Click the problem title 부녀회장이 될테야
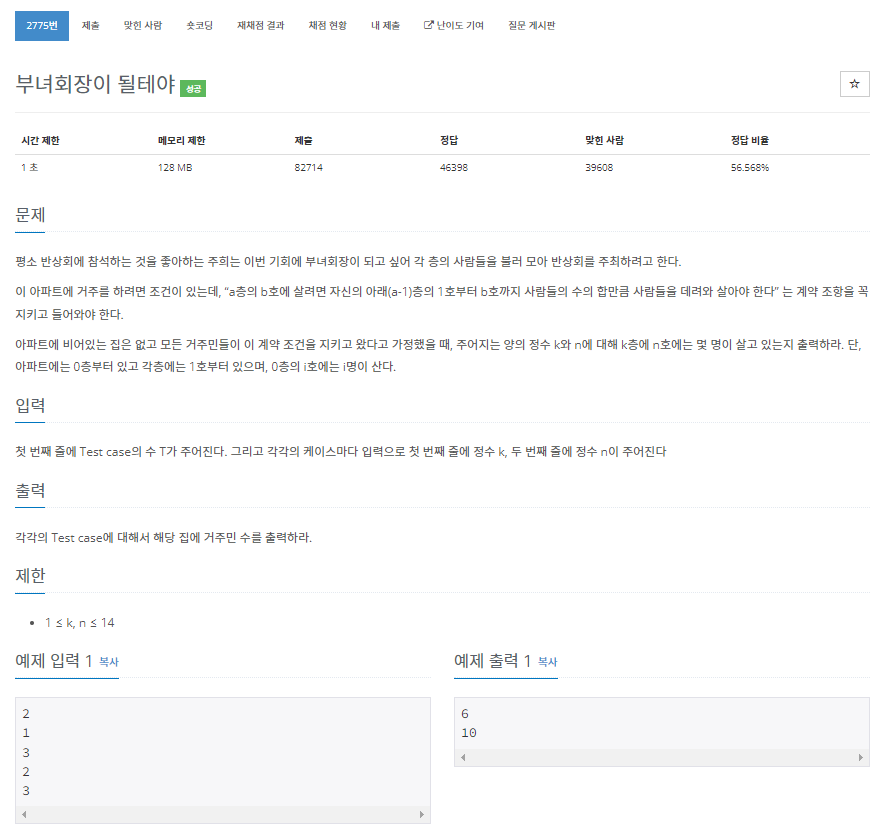This screenshot has height=831, width=887. [95, 84]
